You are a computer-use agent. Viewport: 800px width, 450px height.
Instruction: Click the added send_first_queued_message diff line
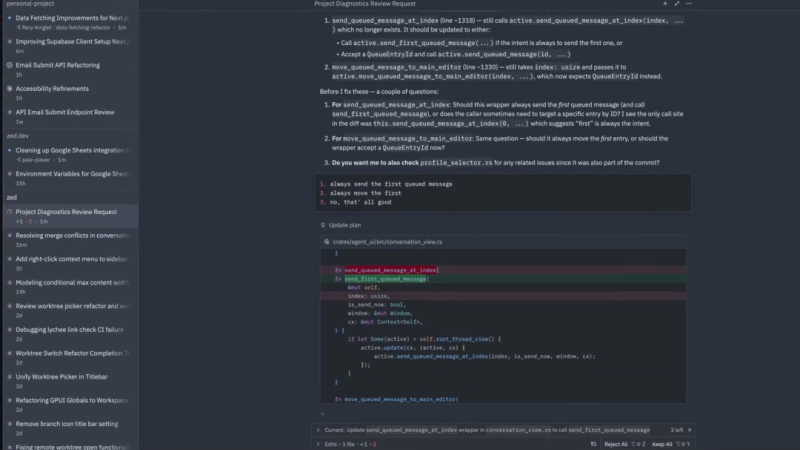pyautogui.click(x=503, y=279)
